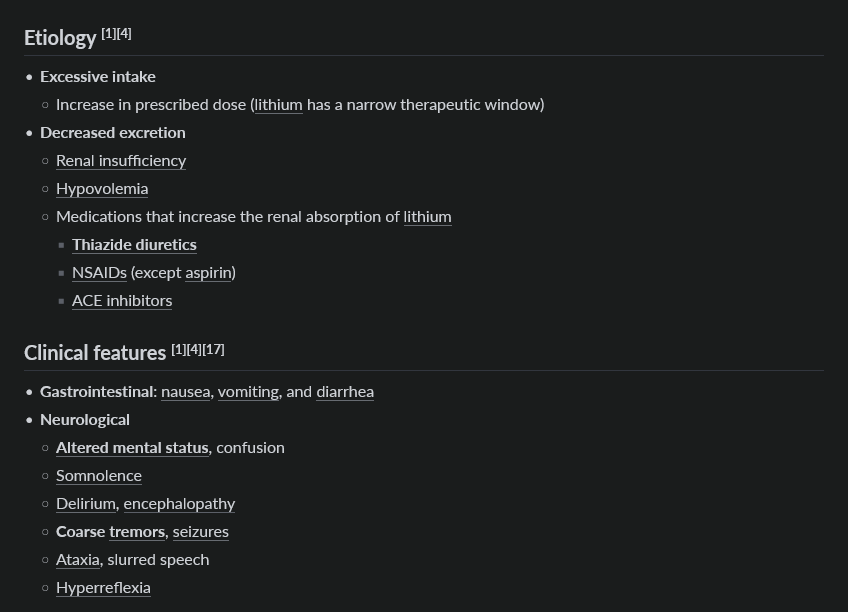Viewport: 848px width, 612px height.
Task: Click the tremors link
Action: click(137, 533)
